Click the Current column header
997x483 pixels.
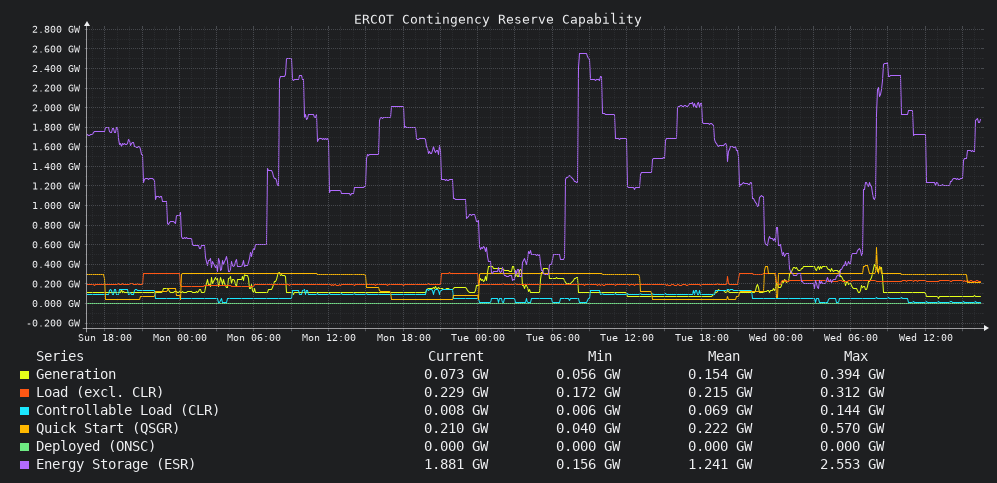click(x=456, y=357)
